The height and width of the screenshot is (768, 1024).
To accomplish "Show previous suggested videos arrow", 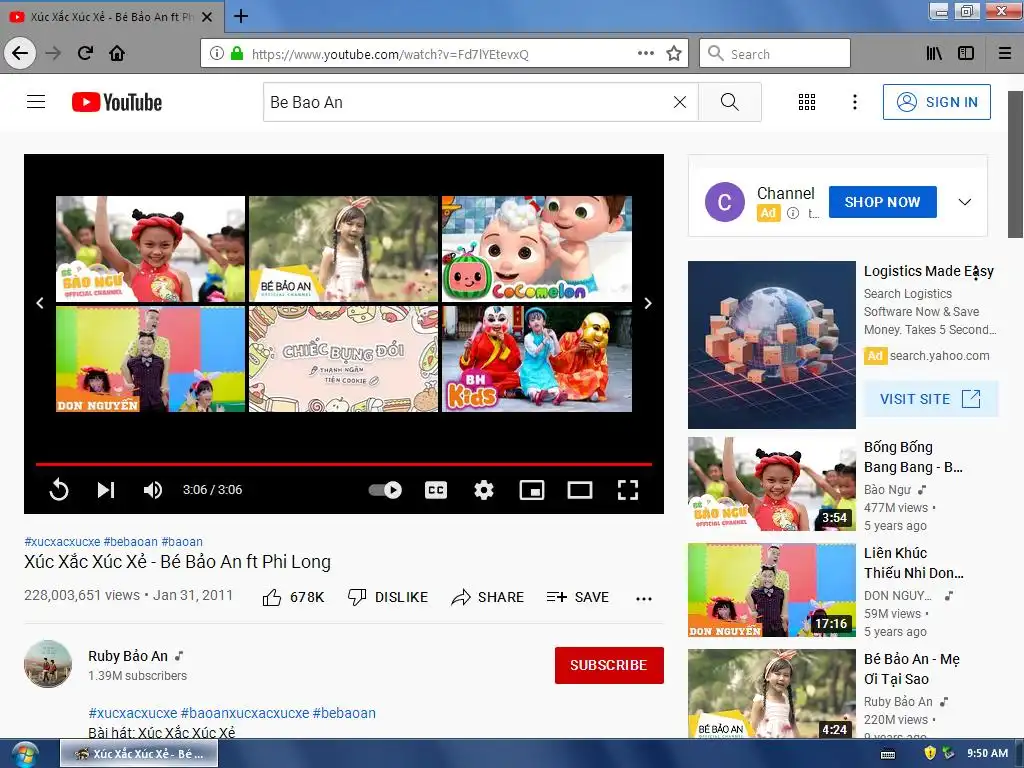I will [x=40, y=303].
